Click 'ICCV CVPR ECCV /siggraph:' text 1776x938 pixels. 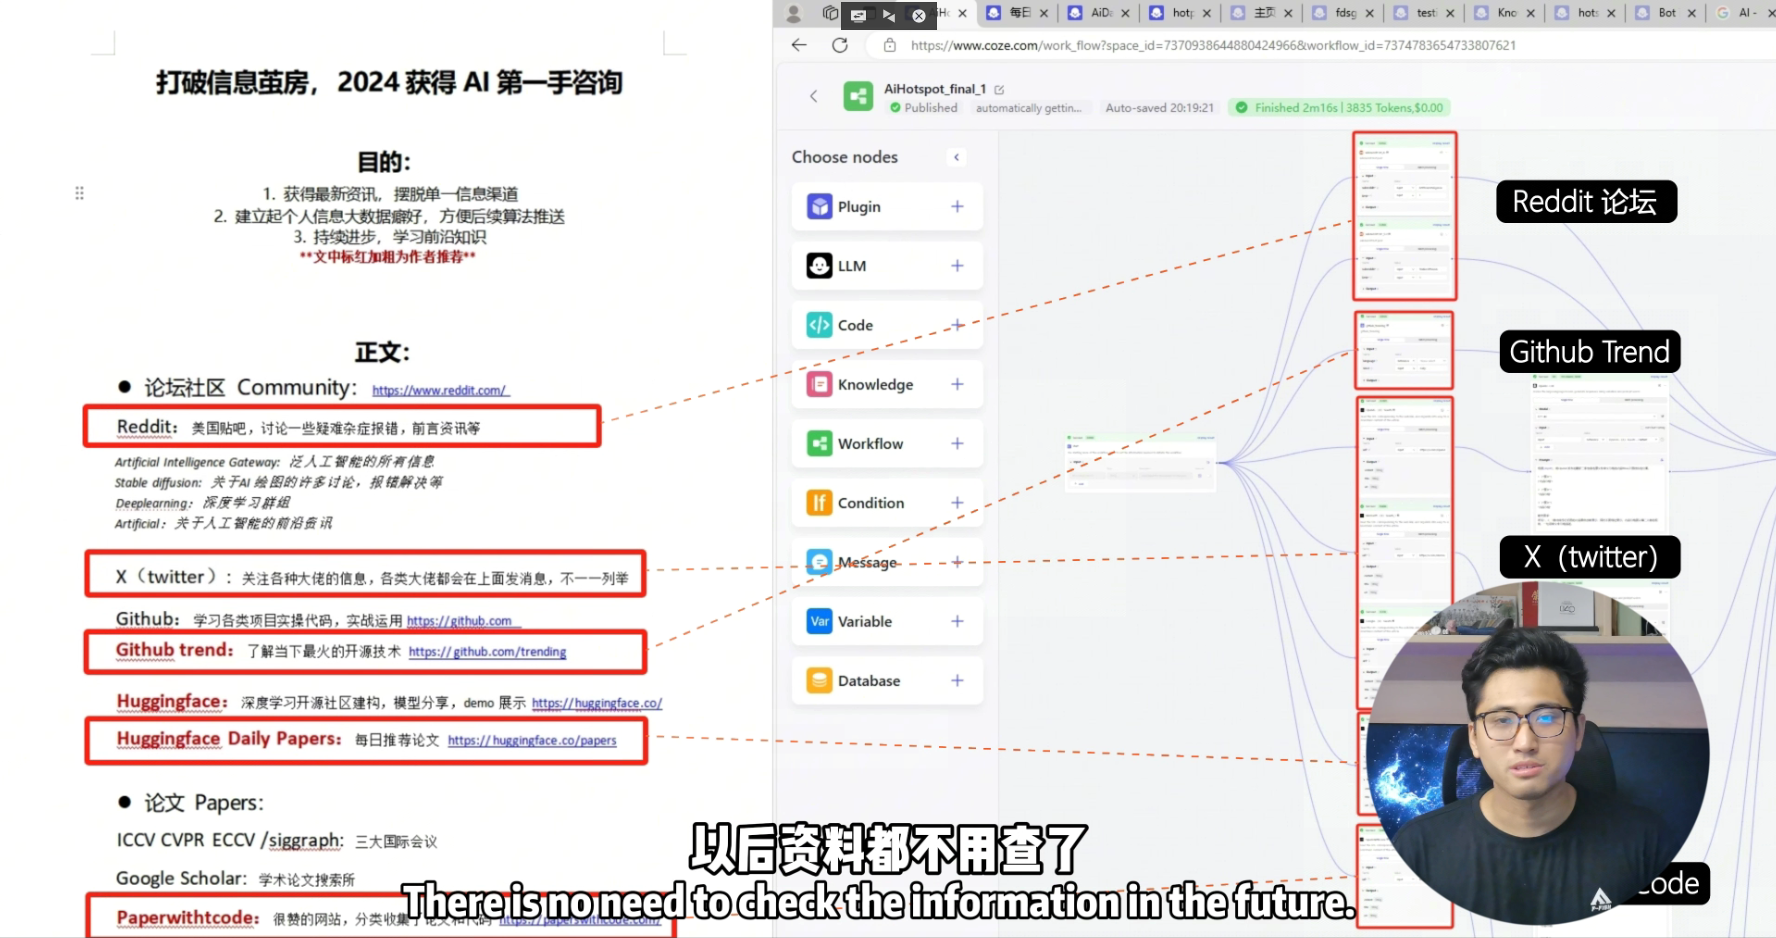tap(230, 840)
